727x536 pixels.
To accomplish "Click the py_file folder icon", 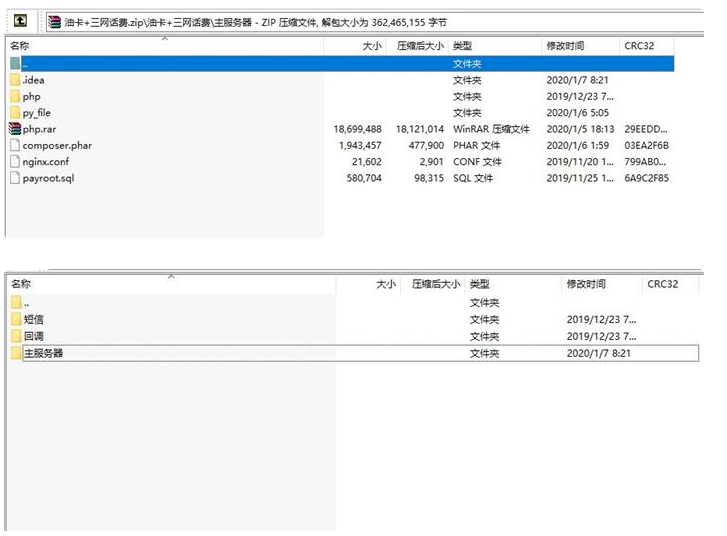I will [x=15, y=113].
